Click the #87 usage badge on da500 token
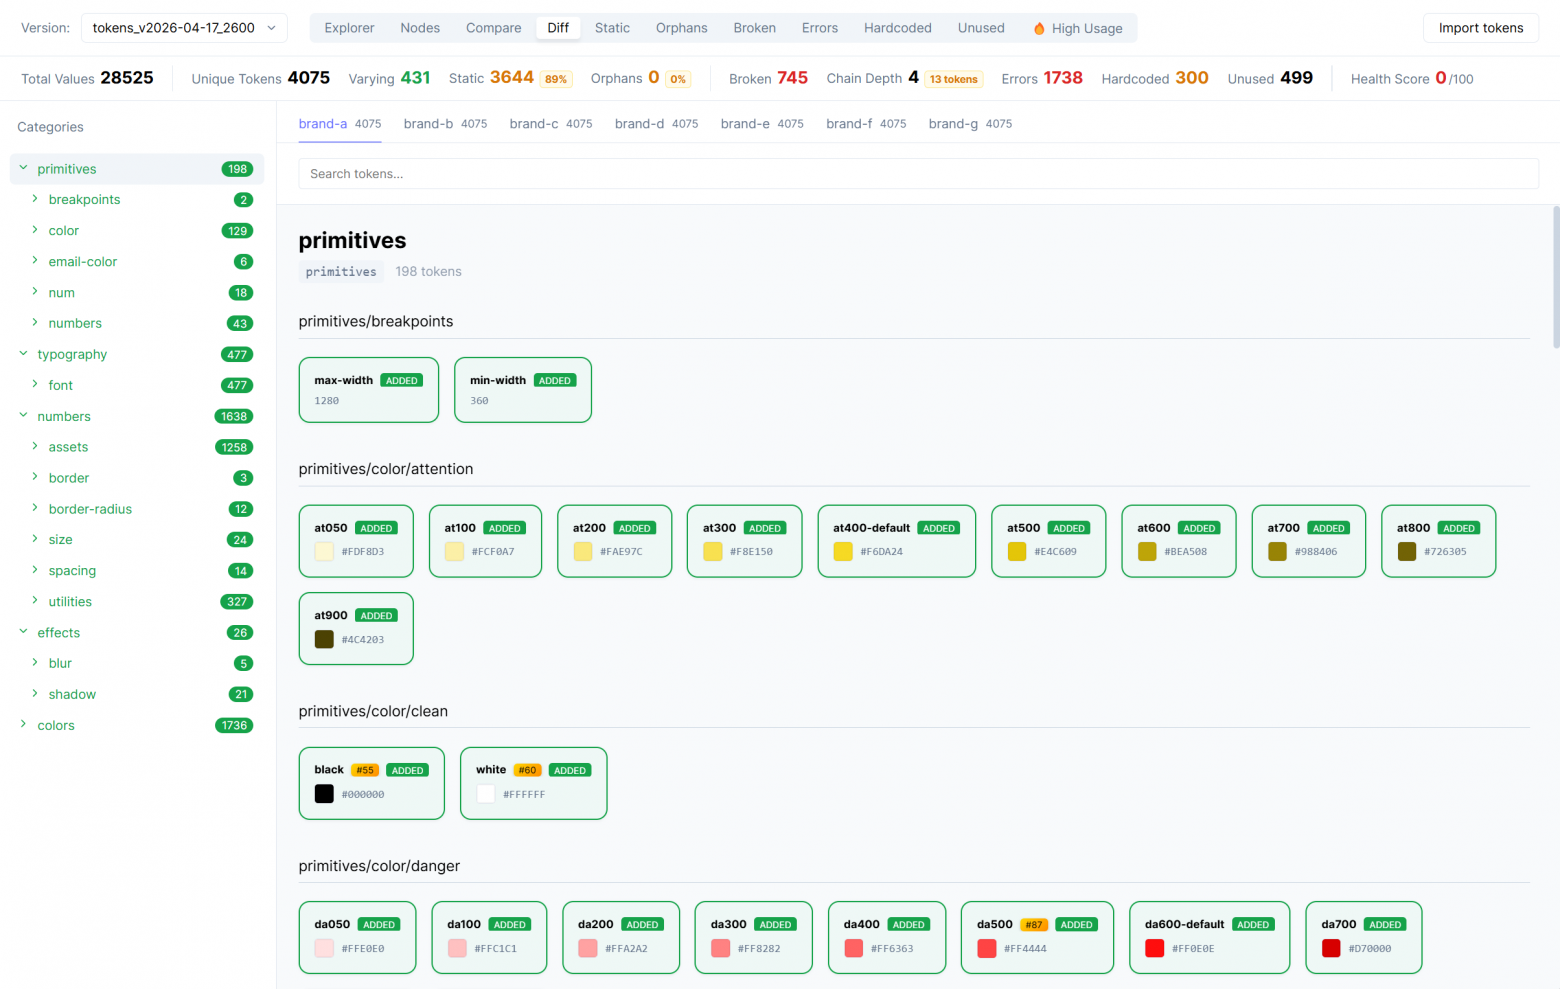The height and width of the screenshot is (989, 1560). tap(1034, 925)
